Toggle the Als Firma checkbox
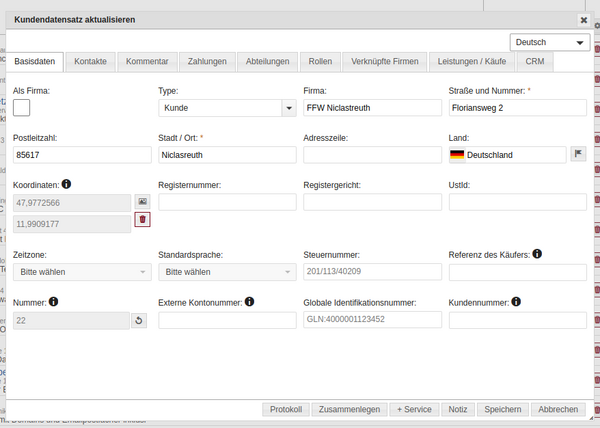 click(x=22, y=107)
